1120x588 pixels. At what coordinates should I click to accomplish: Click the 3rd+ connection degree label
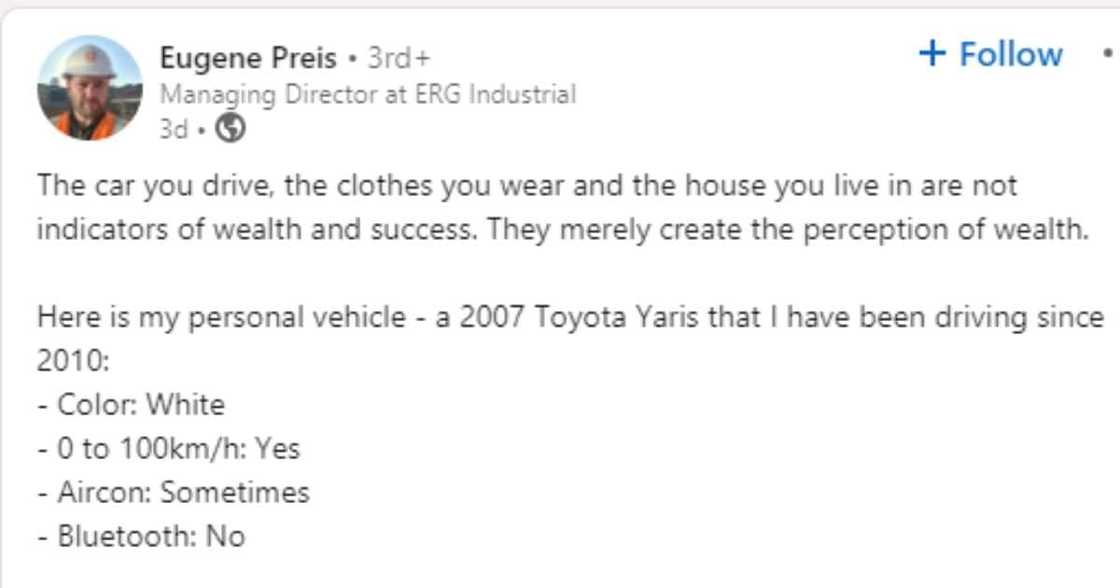click(x=398, y=58)
